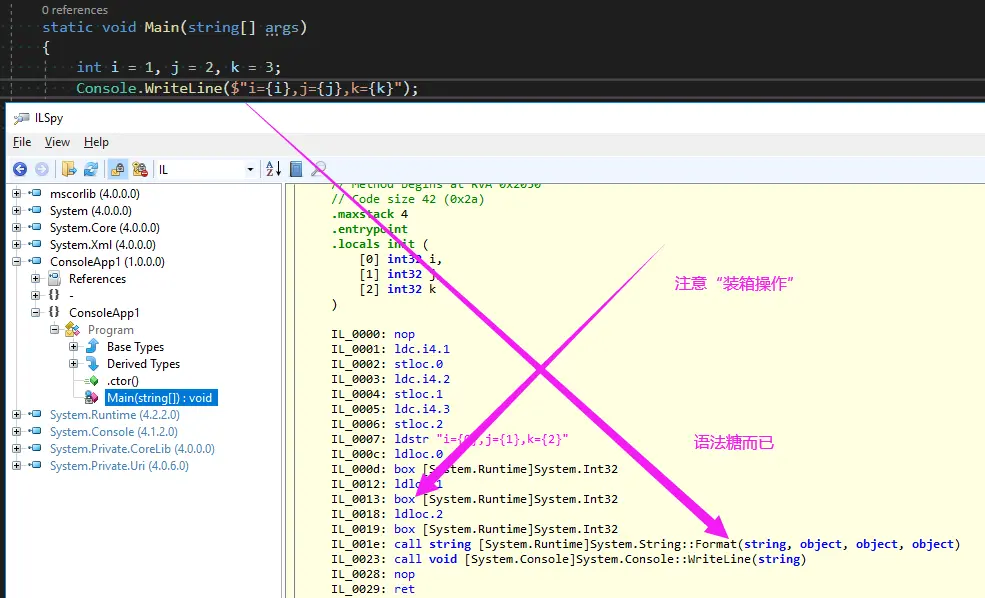The image size is (985, 598).
Task: Click the .ctor() method icon
Action: 92,381
